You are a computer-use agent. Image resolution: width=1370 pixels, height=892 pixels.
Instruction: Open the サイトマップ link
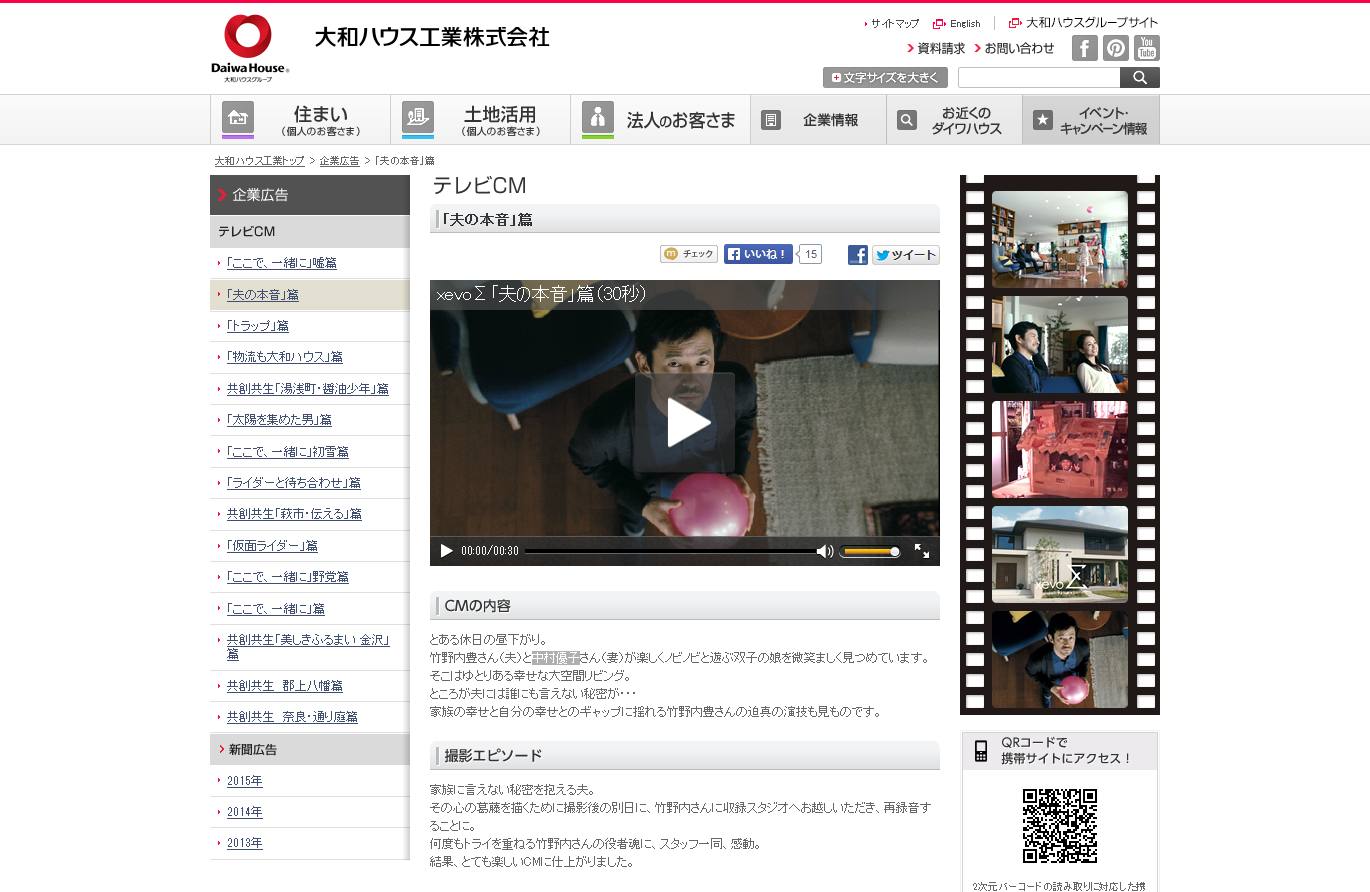894,23
